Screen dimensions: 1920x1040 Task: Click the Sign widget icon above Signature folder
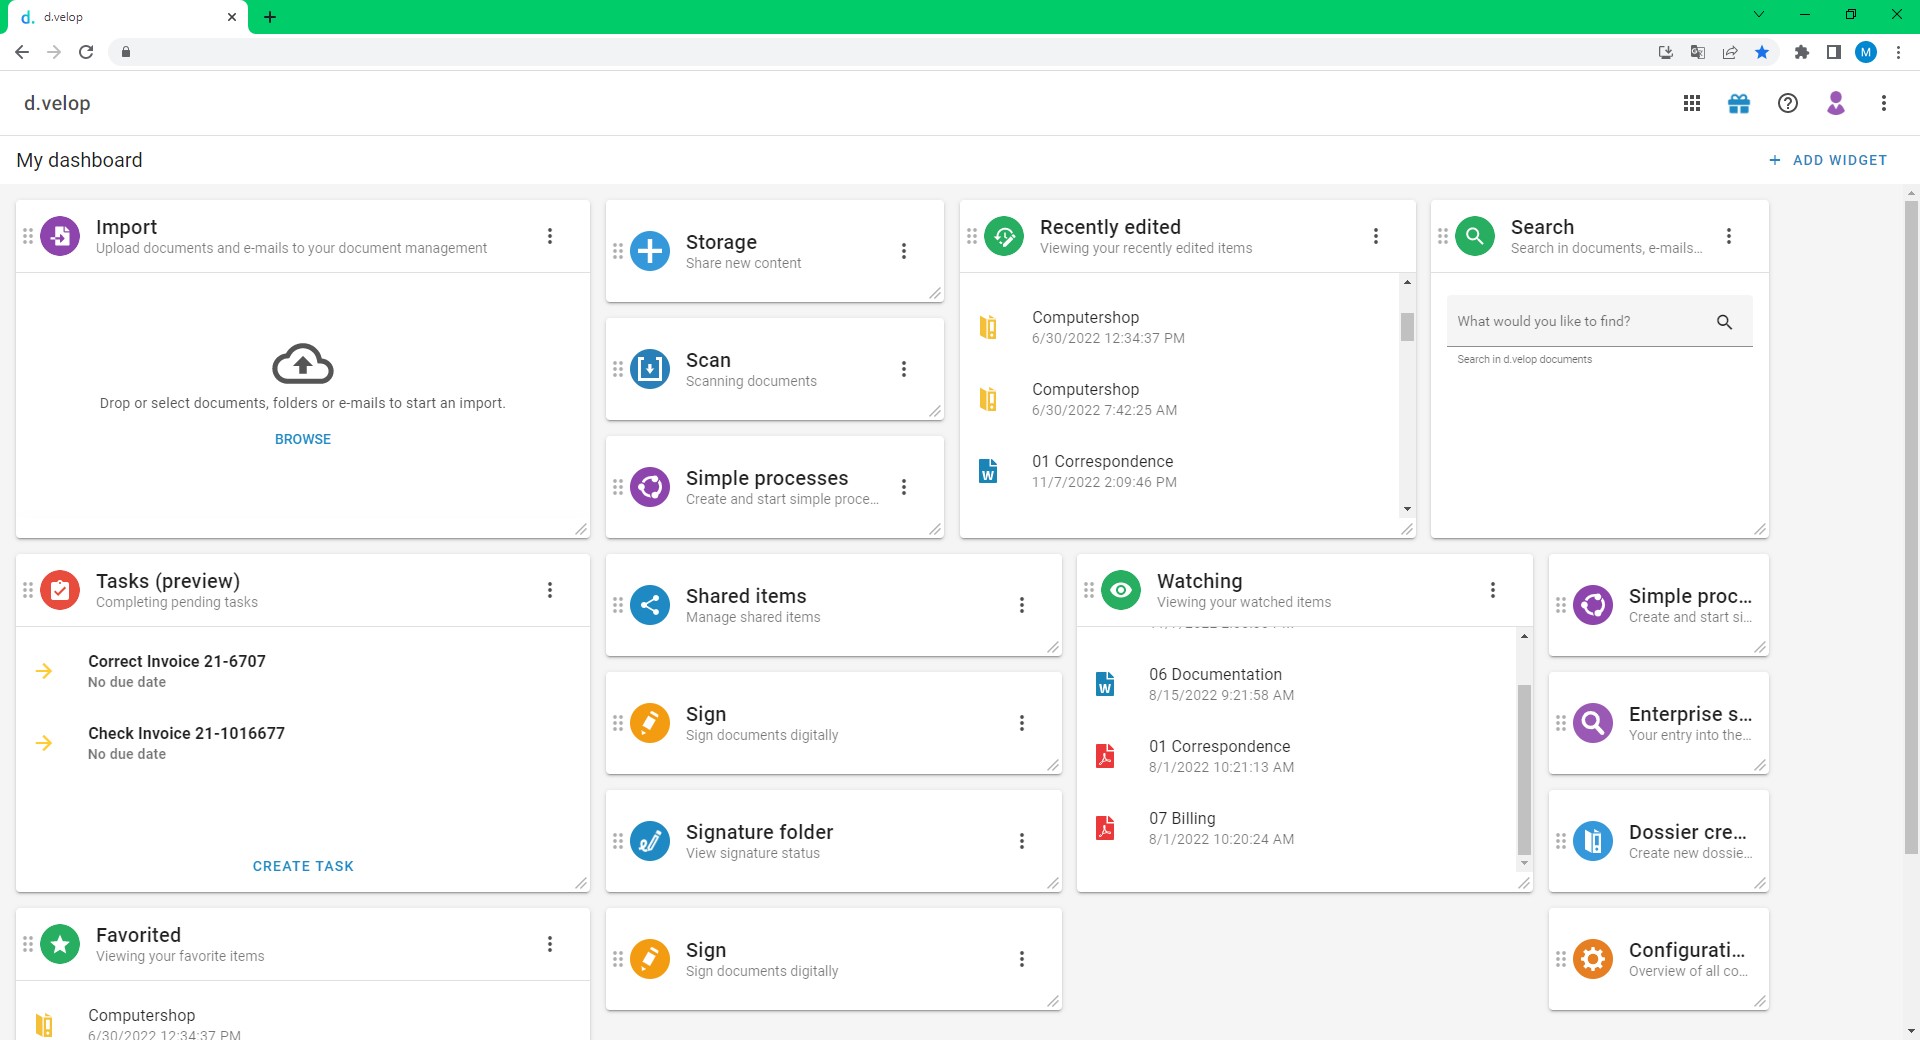[x=650, y=723]
